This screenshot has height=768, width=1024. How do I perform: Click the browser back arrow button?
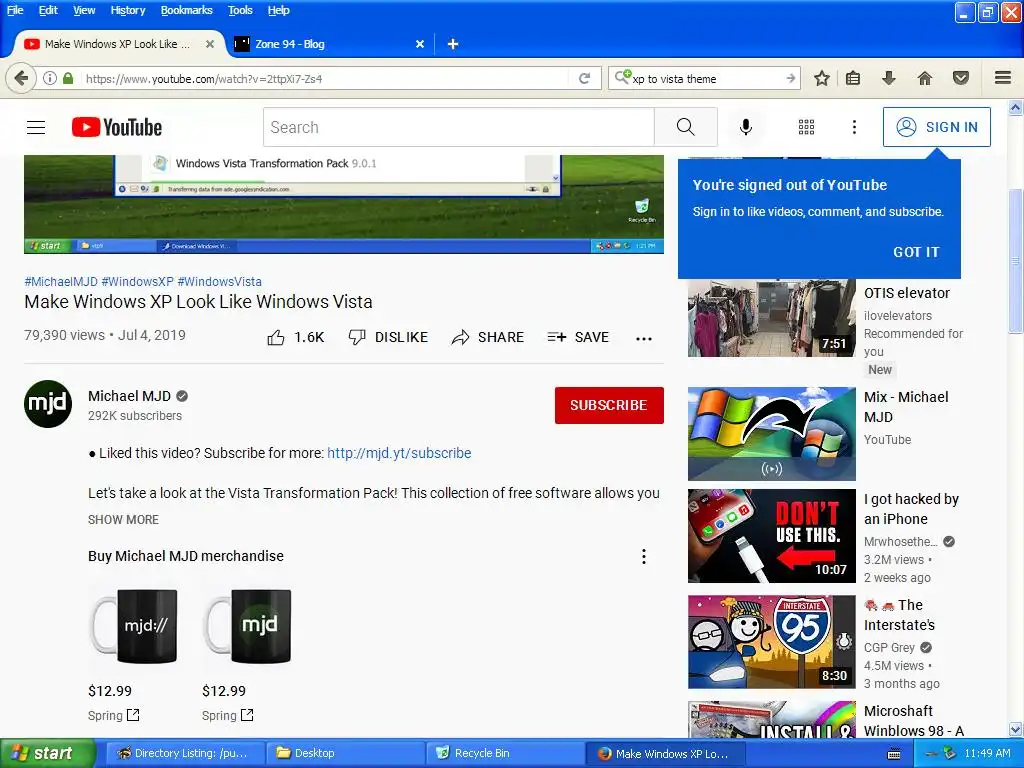pyautogui.click(x=21, y=78)
